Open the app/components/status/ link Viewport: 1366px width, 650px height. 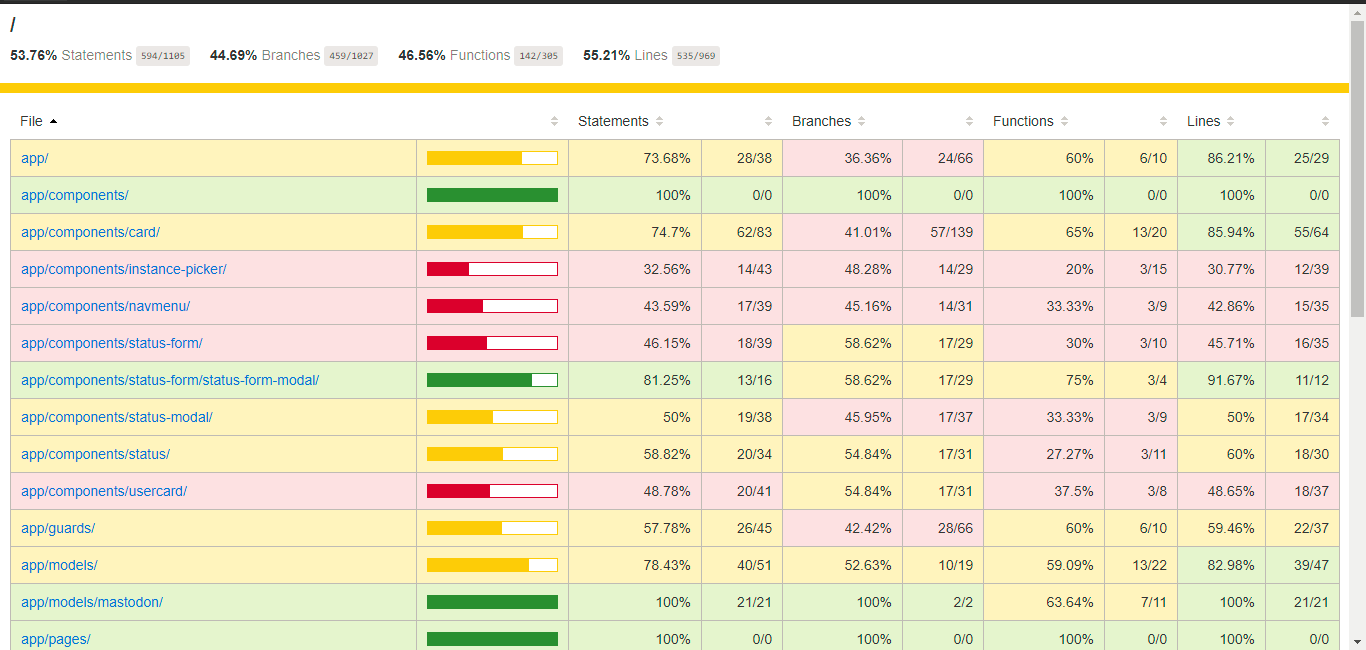click(95, 454)
